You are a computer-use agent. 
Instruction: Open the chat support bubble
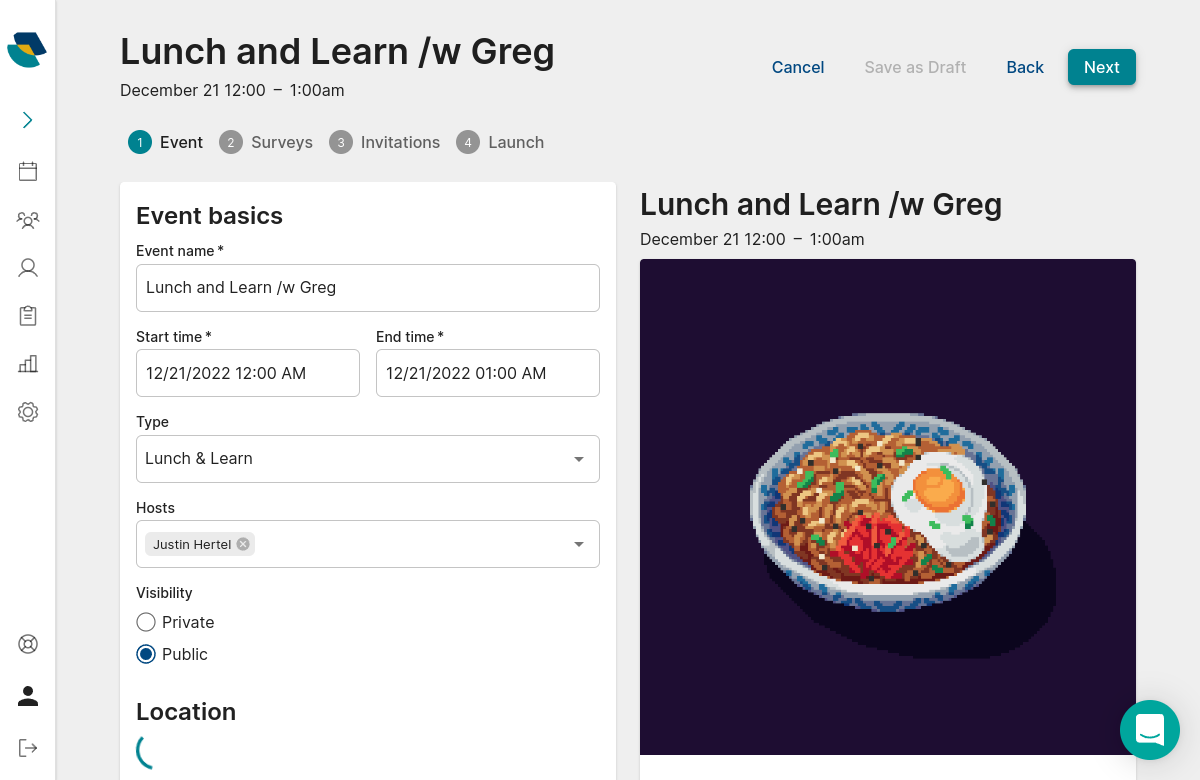coord(1150,730)
